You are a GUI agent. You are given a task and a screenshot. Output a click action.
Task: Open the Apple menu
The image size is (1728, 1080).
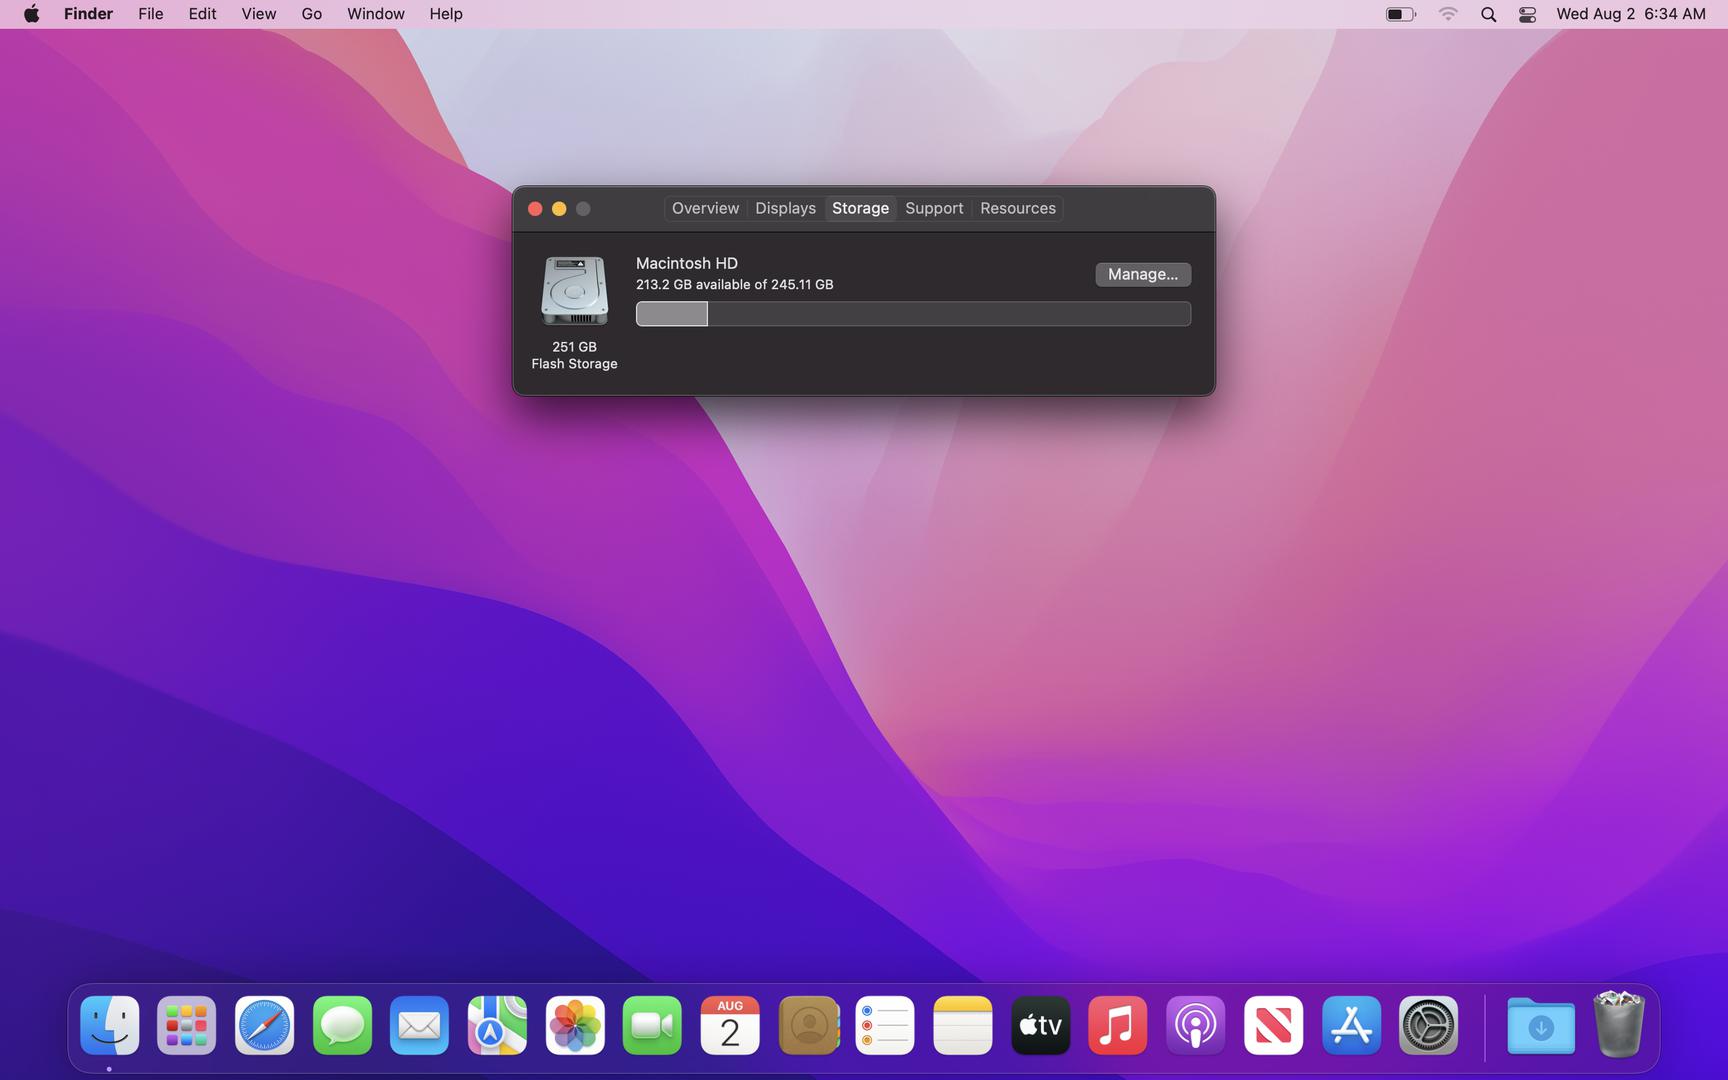32,14
